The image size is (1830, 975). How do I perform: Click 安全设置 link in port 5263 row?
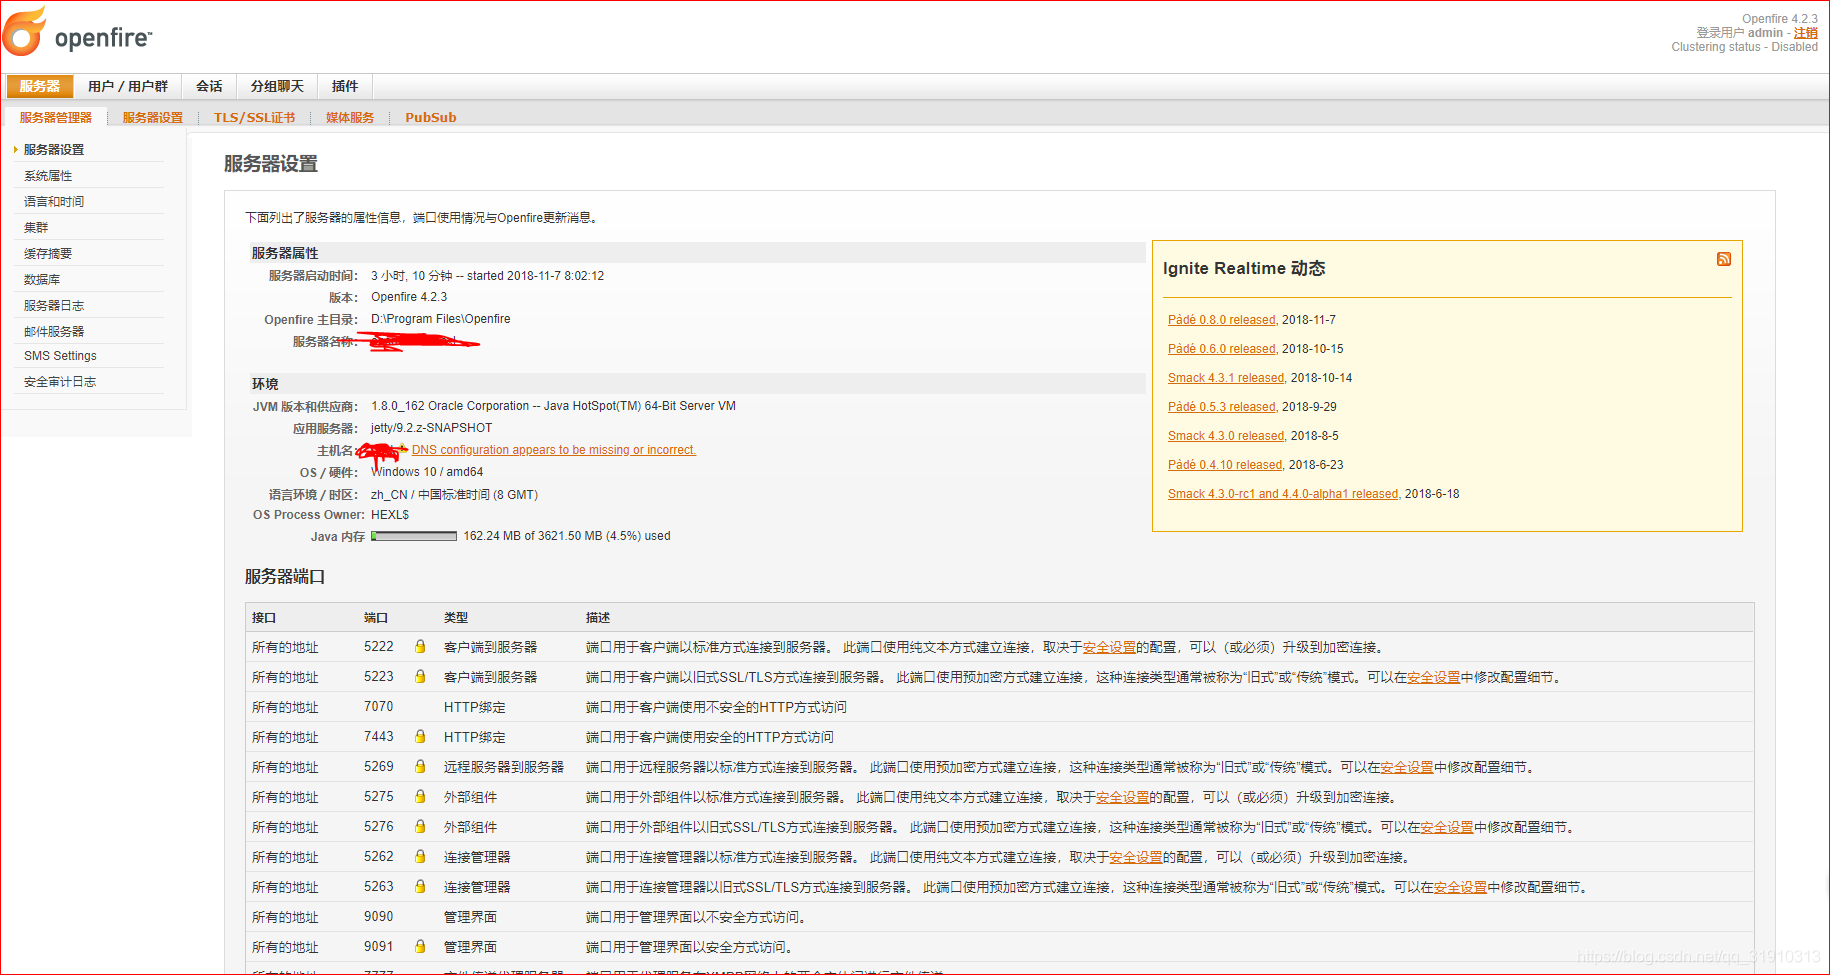click(1460, 887)
